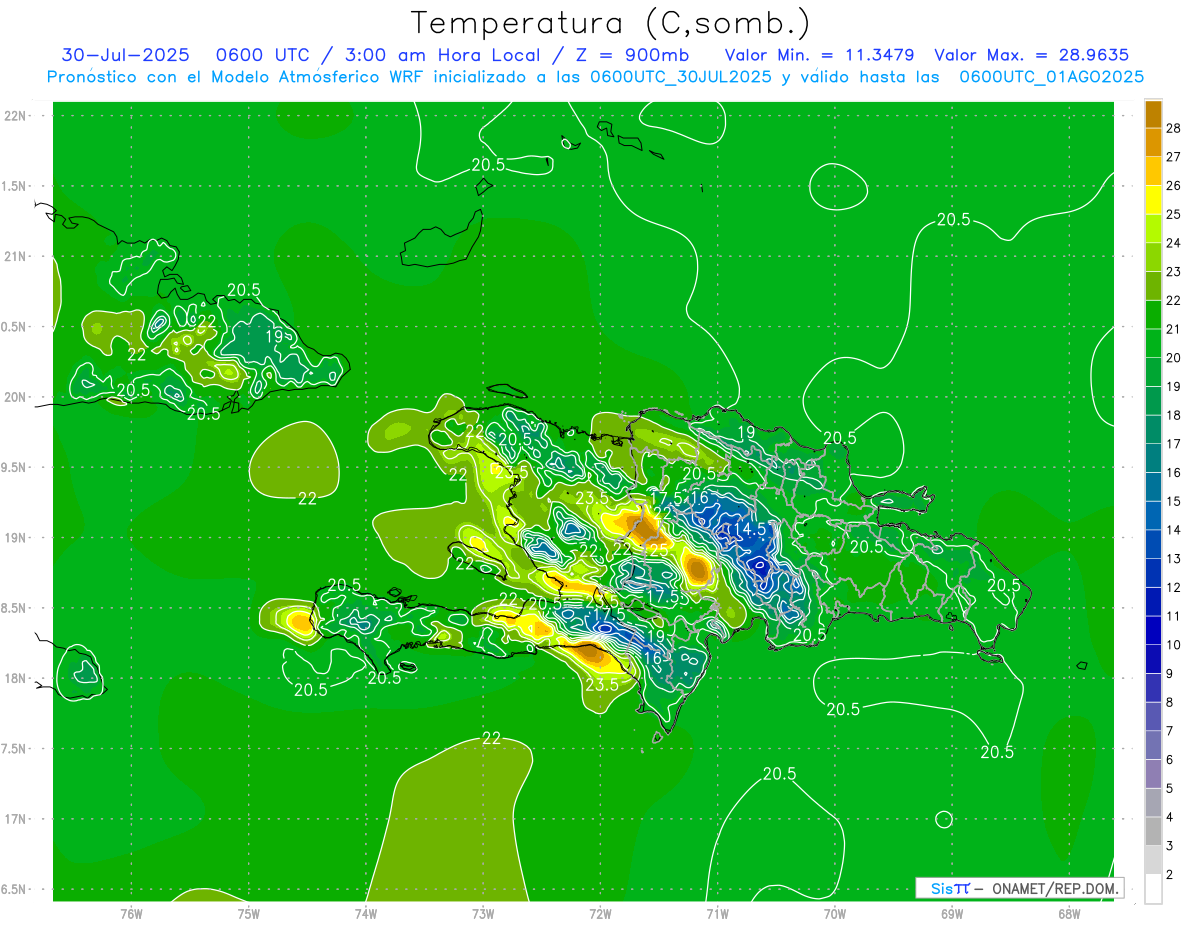Image resolution: width=1200 pixels, height=927 pixels.
Task: Click the "25" contour label over Hispaniola
Action: pyautogui.click(x=658, y=550)
